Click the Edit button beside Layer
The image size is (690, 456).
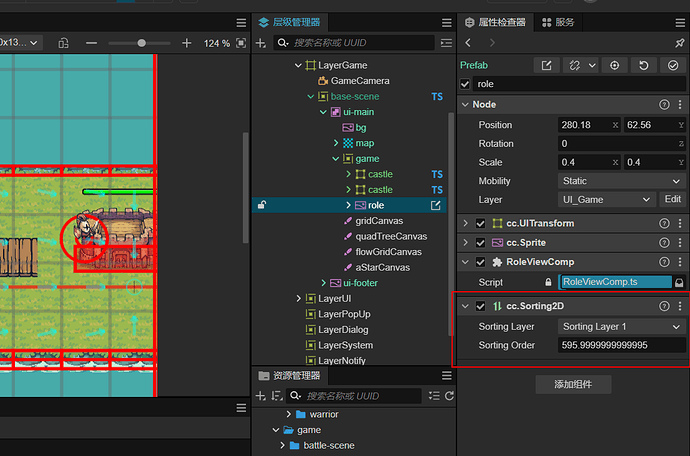672,199
